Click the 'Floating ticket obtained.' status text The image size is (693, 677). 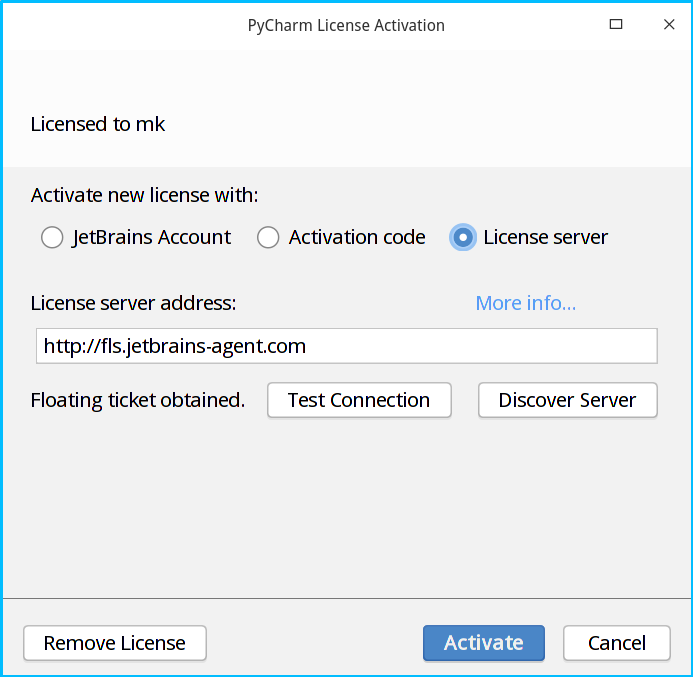click(138, 400)
